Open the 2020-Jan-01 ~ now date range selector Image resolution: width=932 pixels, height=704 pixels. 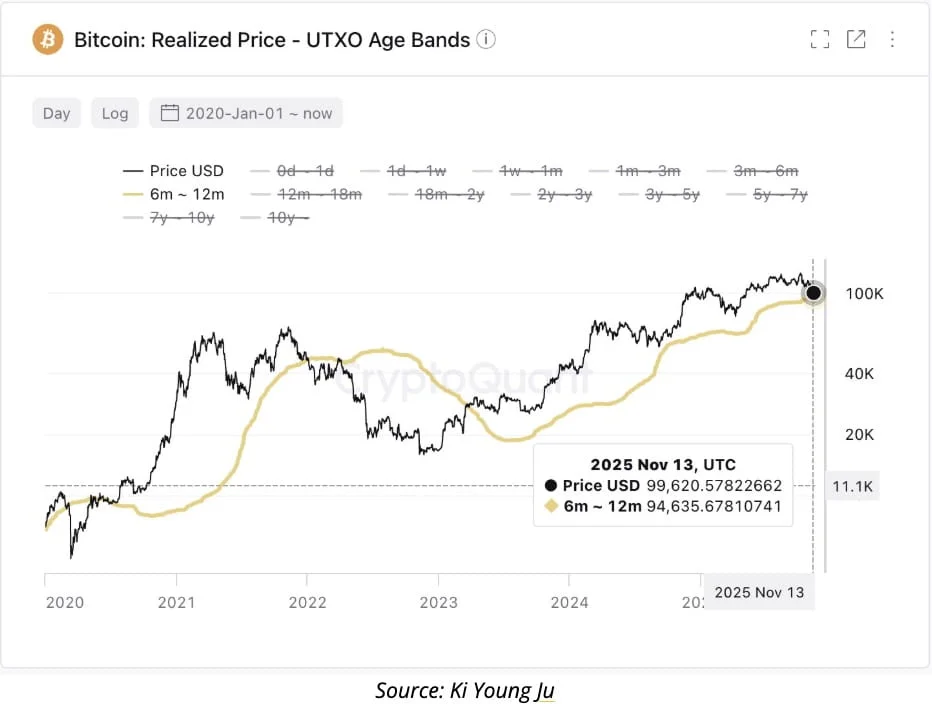point(246,113)
